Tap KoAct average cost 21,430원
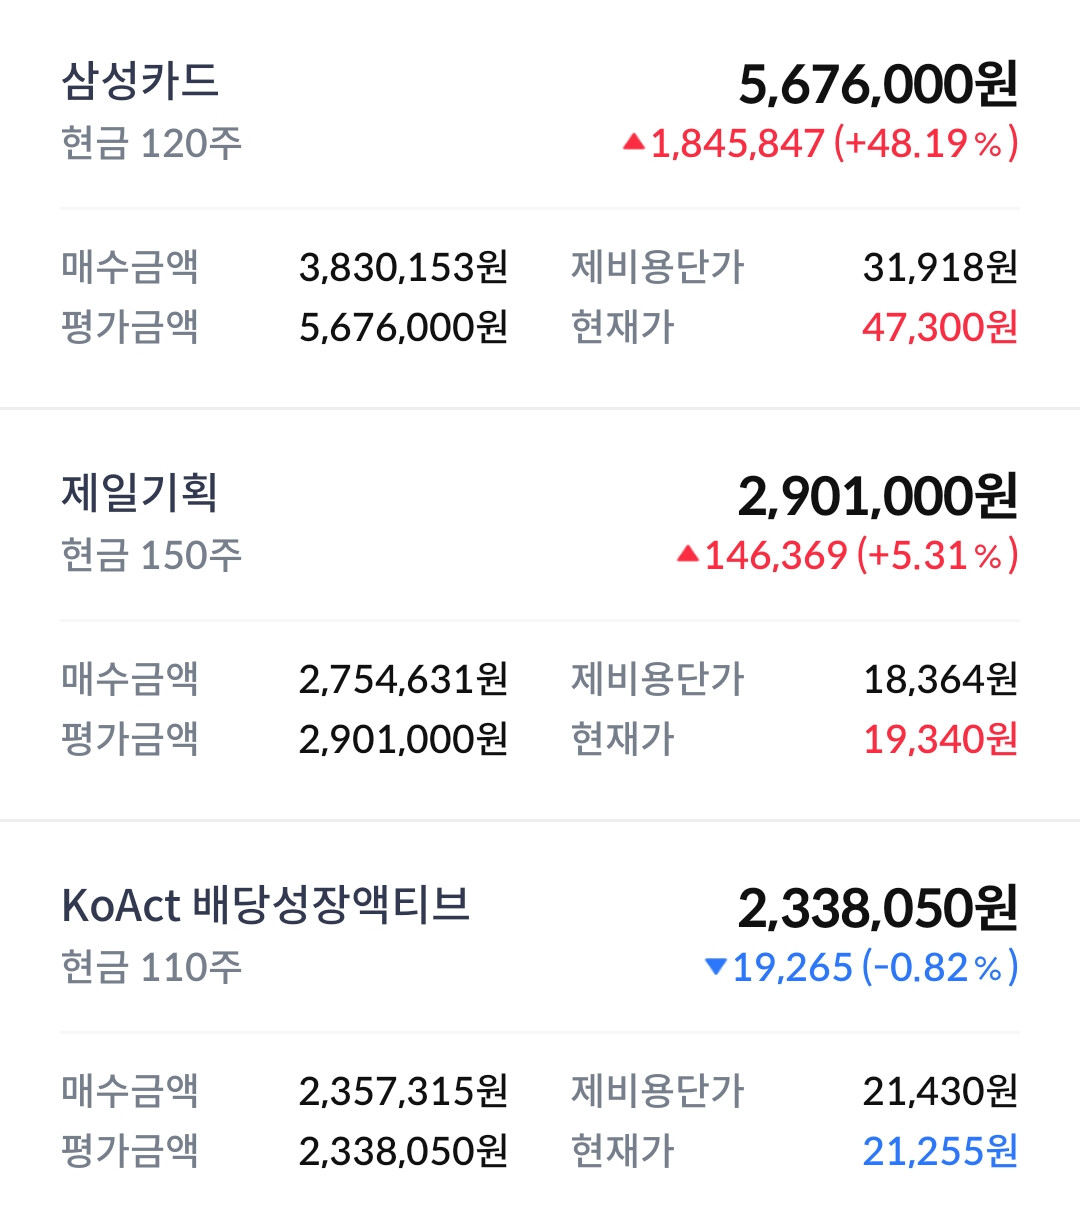Viewport: 1080px width, 1227px height. click(x=940, y=1091)
